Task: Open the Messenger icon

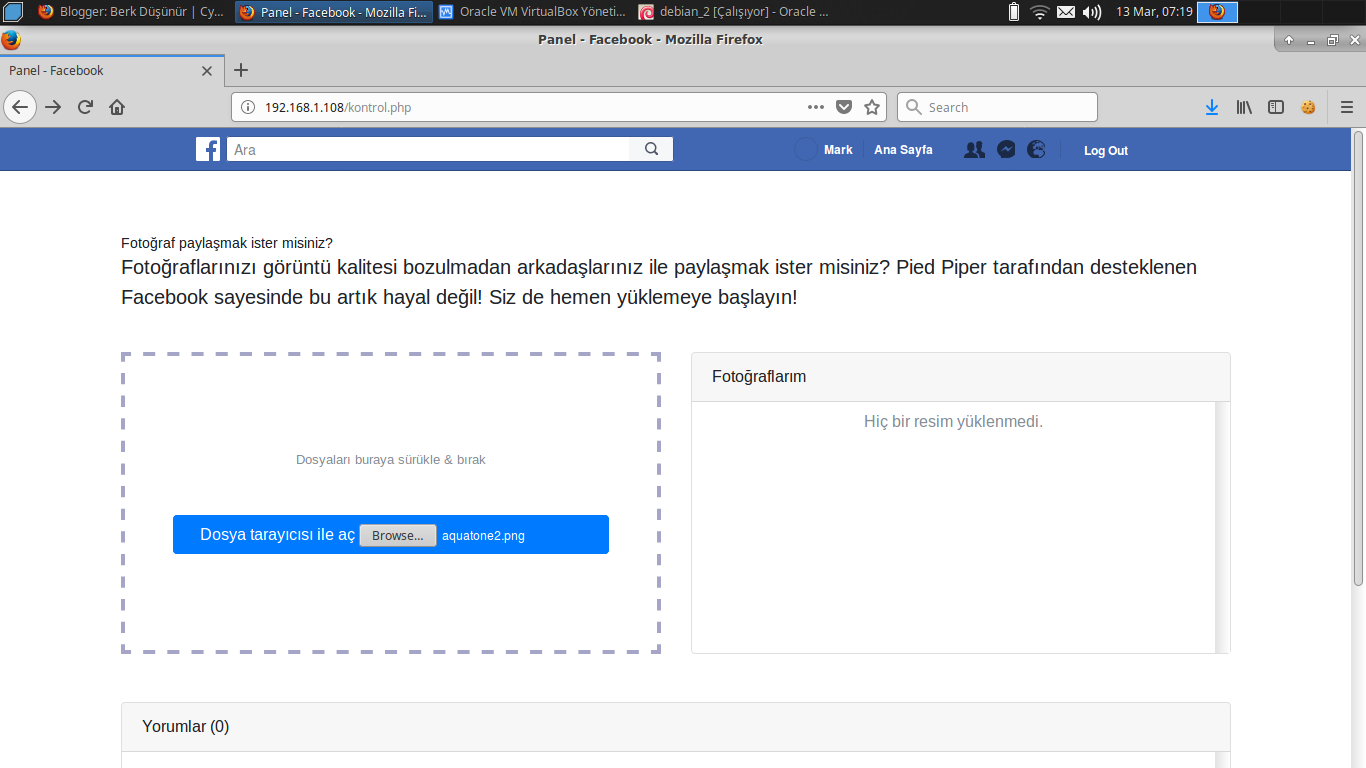Action: pyautogui.click(x=1007, y=149)
